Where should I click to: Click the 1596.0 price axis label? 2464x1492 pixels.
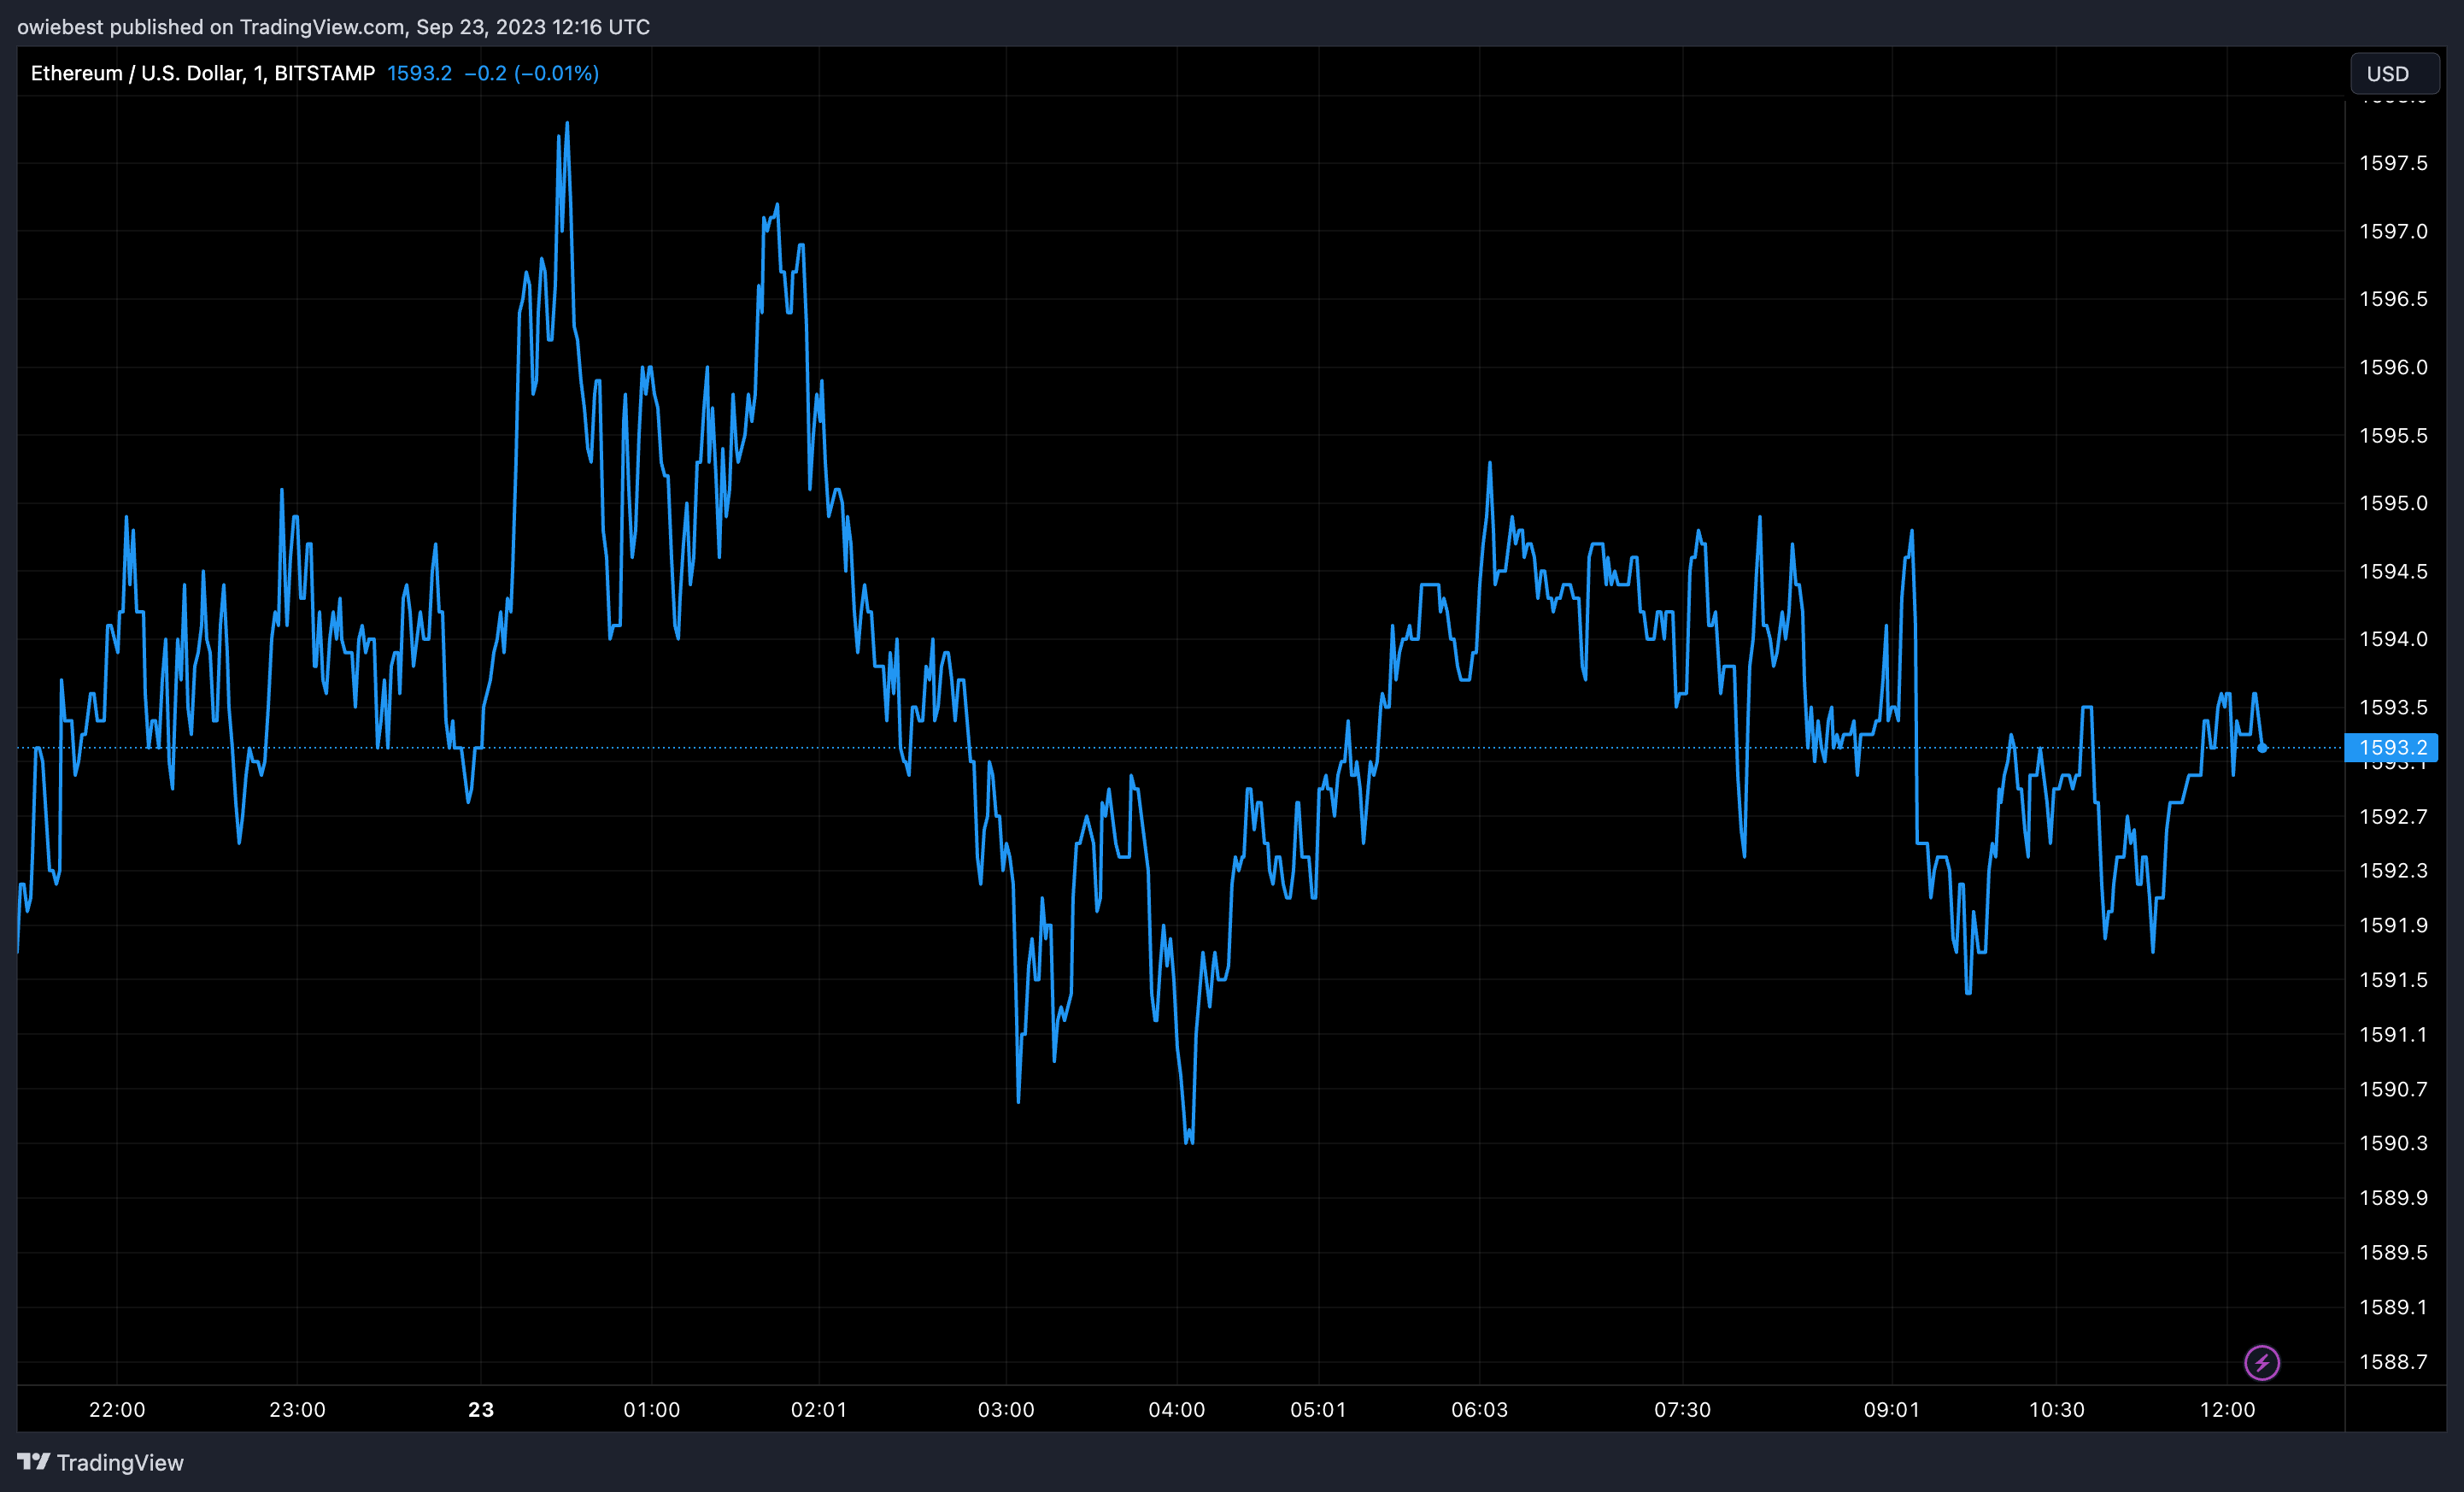point(2393,367)
